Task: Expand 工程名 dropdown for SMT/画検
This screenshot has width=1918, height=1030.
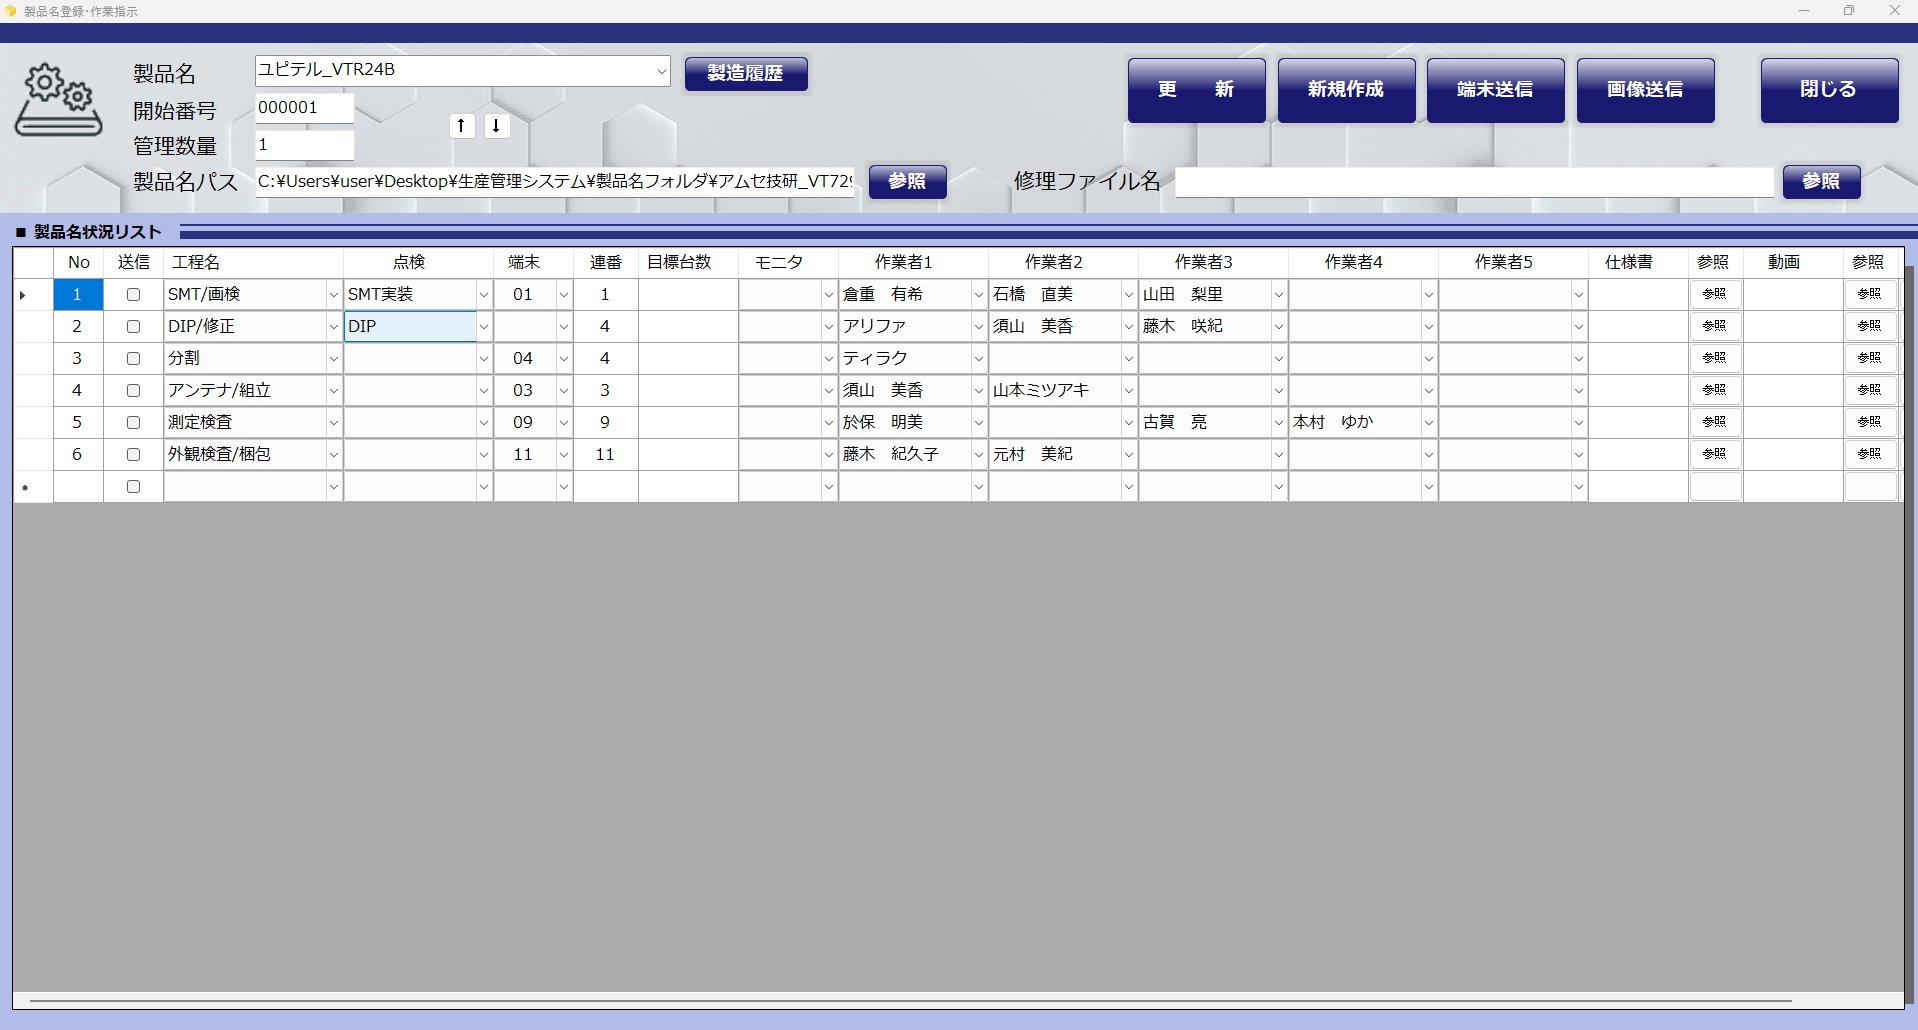Action: [333, 295]
